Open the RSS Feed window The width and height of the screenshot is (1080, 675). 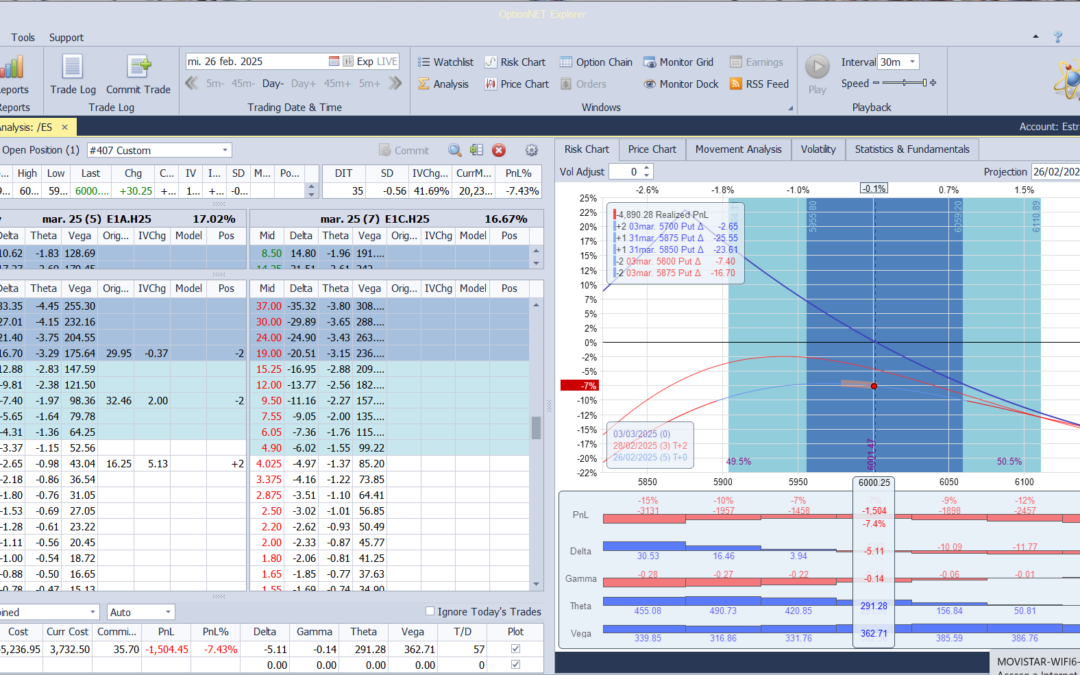(x=759, y=84)
